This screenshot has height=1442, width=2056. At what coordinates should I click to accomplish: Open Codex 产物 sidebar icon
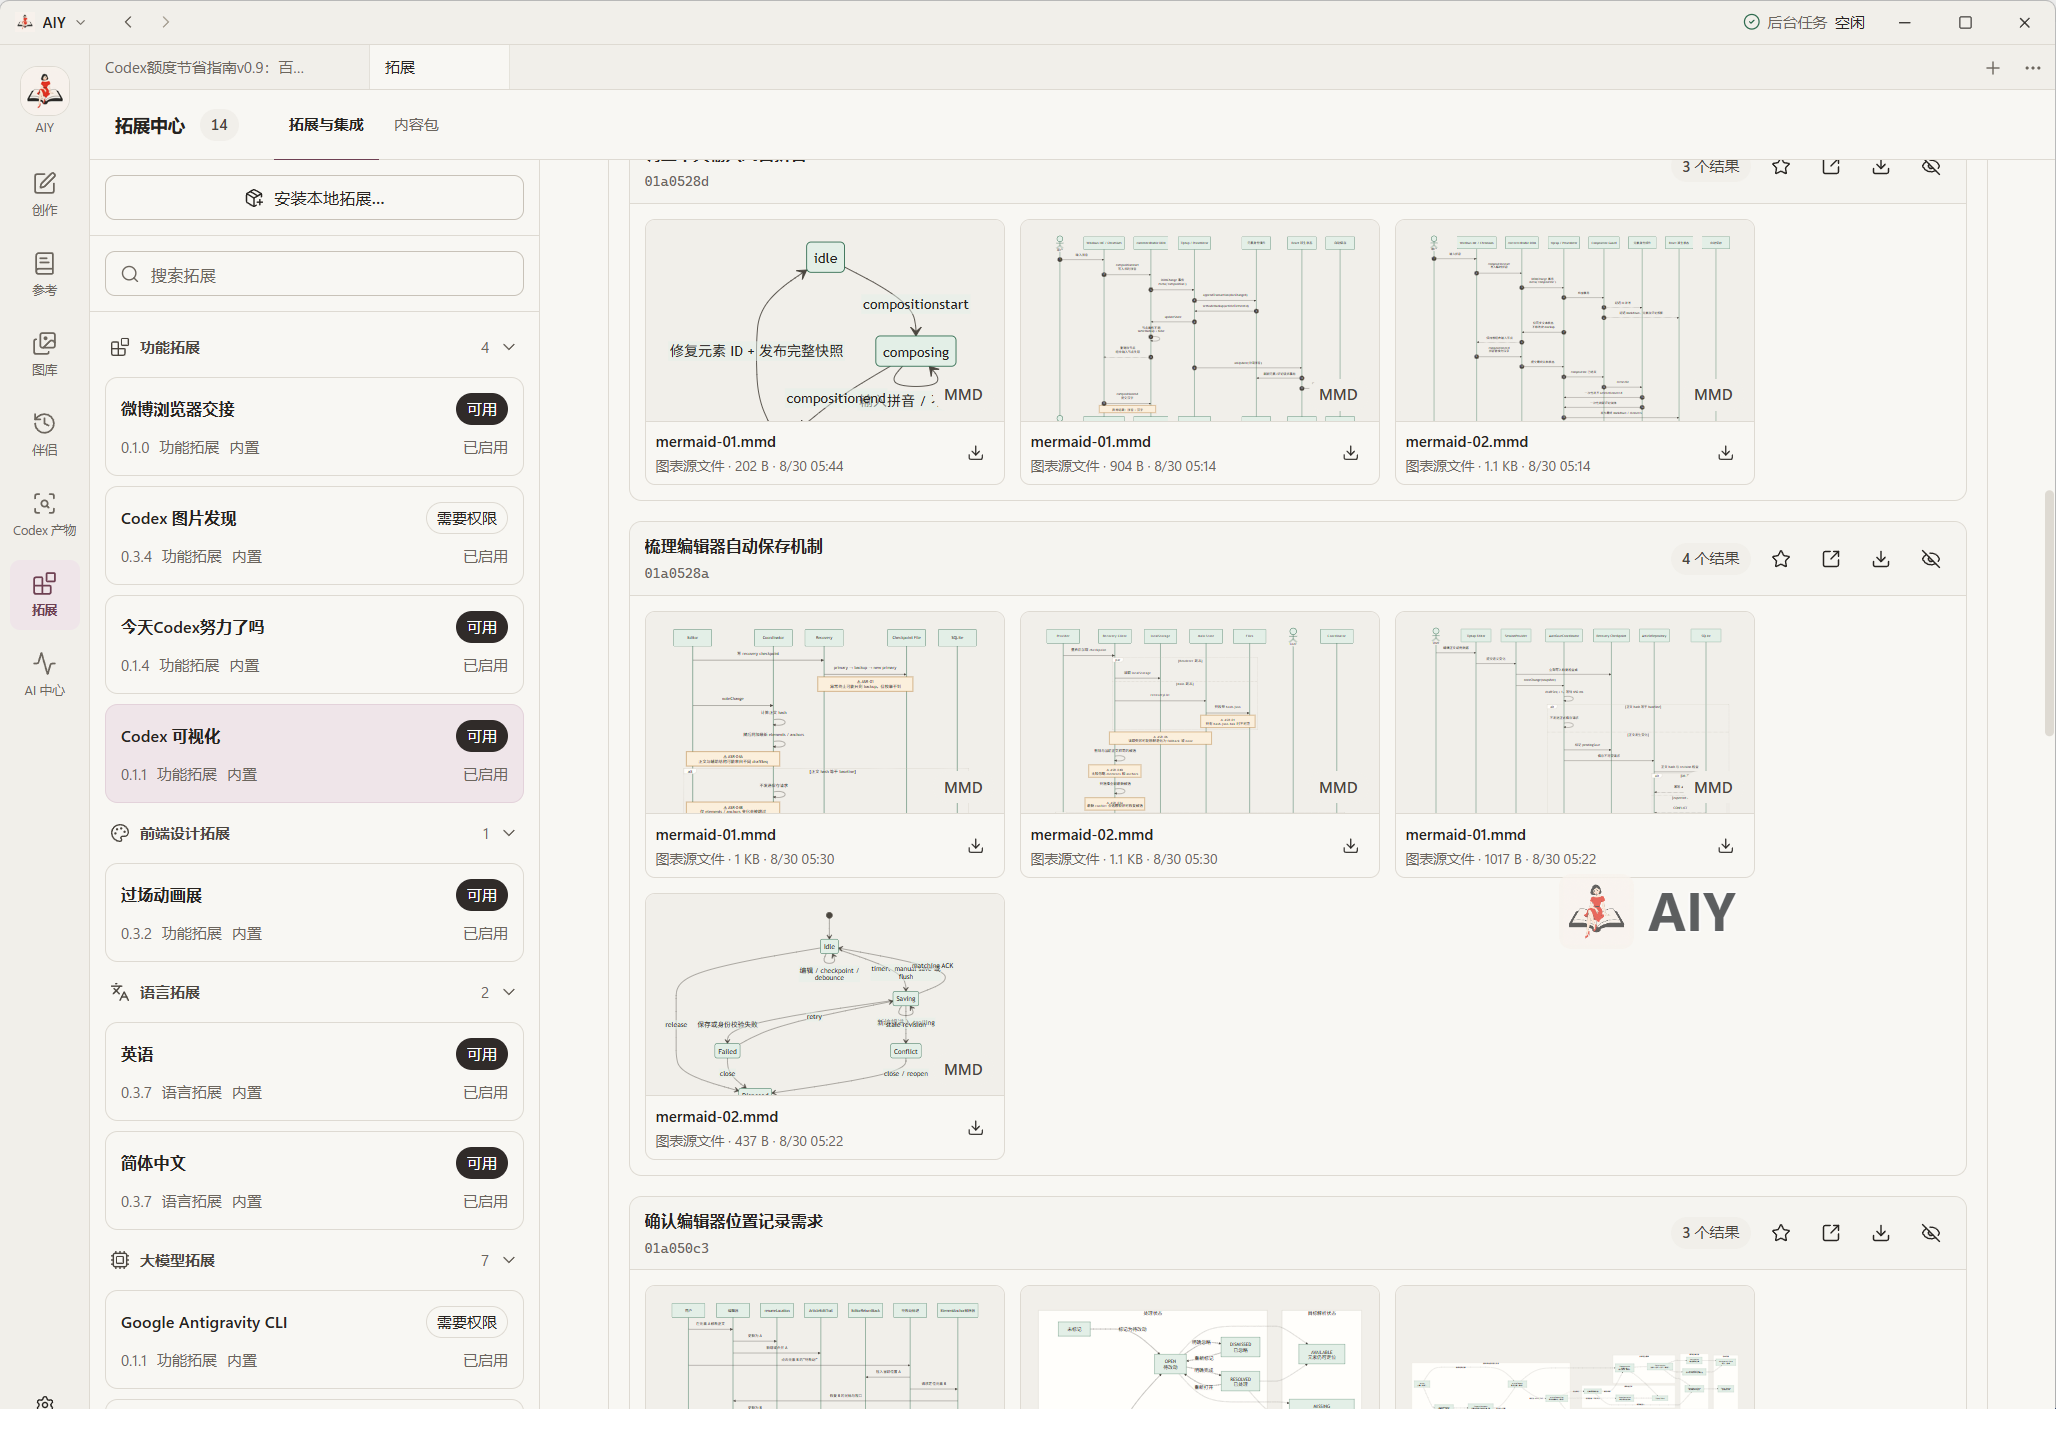pyautogui.click(x=44, y=514)
